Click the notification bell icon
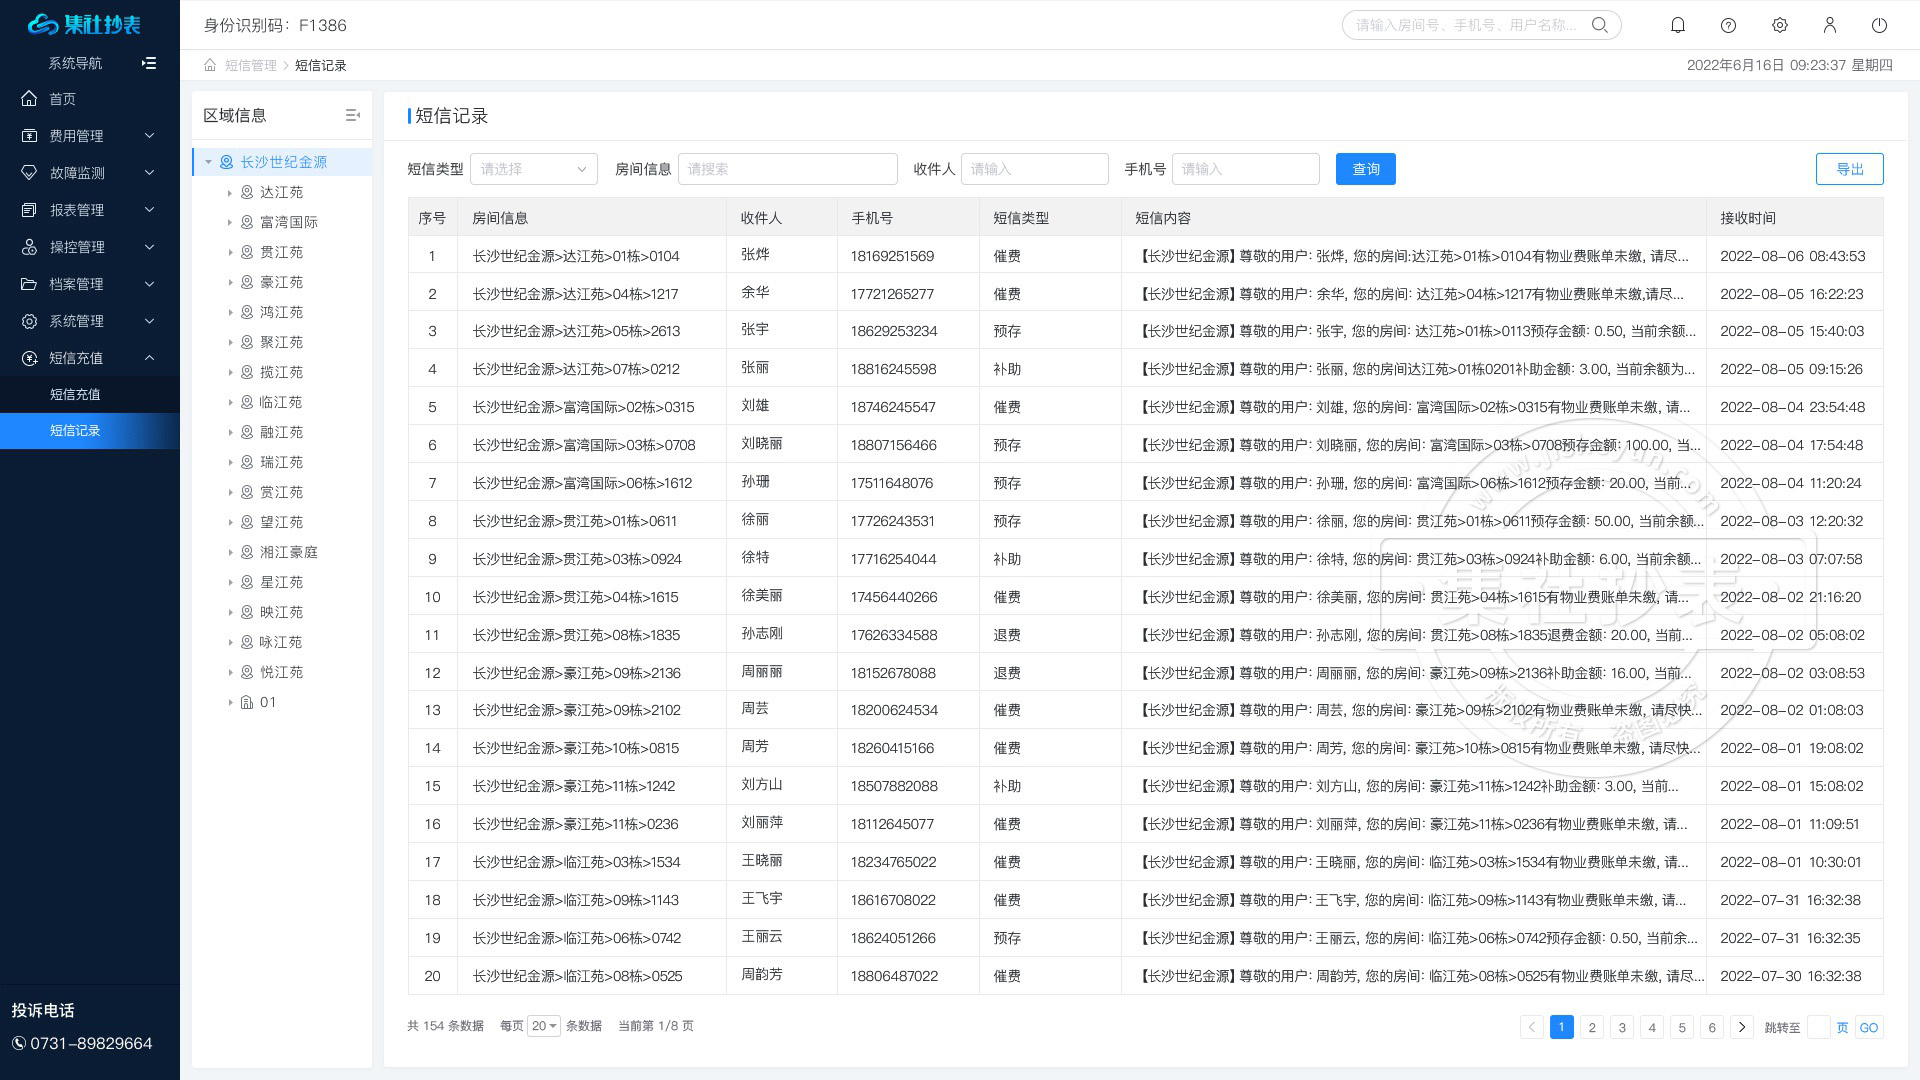Image resolution: width=1920 pixels, height=1080 pixels. [x=1678, y=25]
